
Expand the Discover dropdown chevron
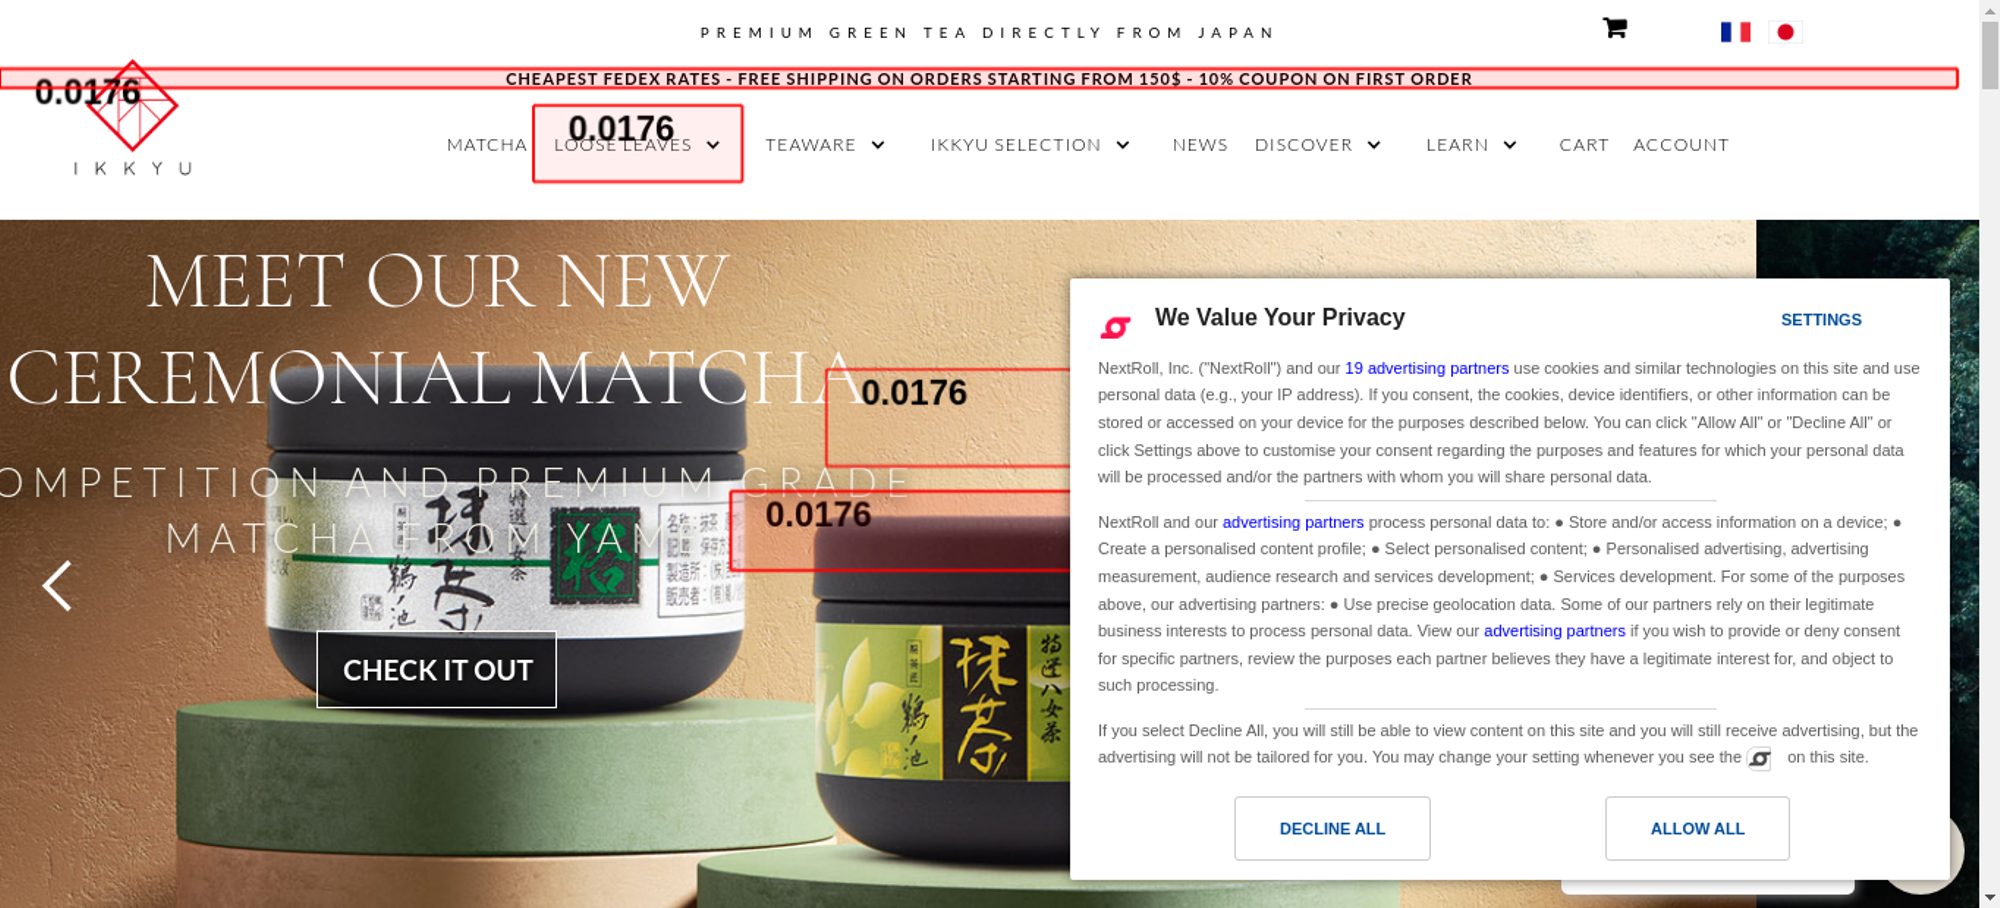click(x=1374, y=145)
